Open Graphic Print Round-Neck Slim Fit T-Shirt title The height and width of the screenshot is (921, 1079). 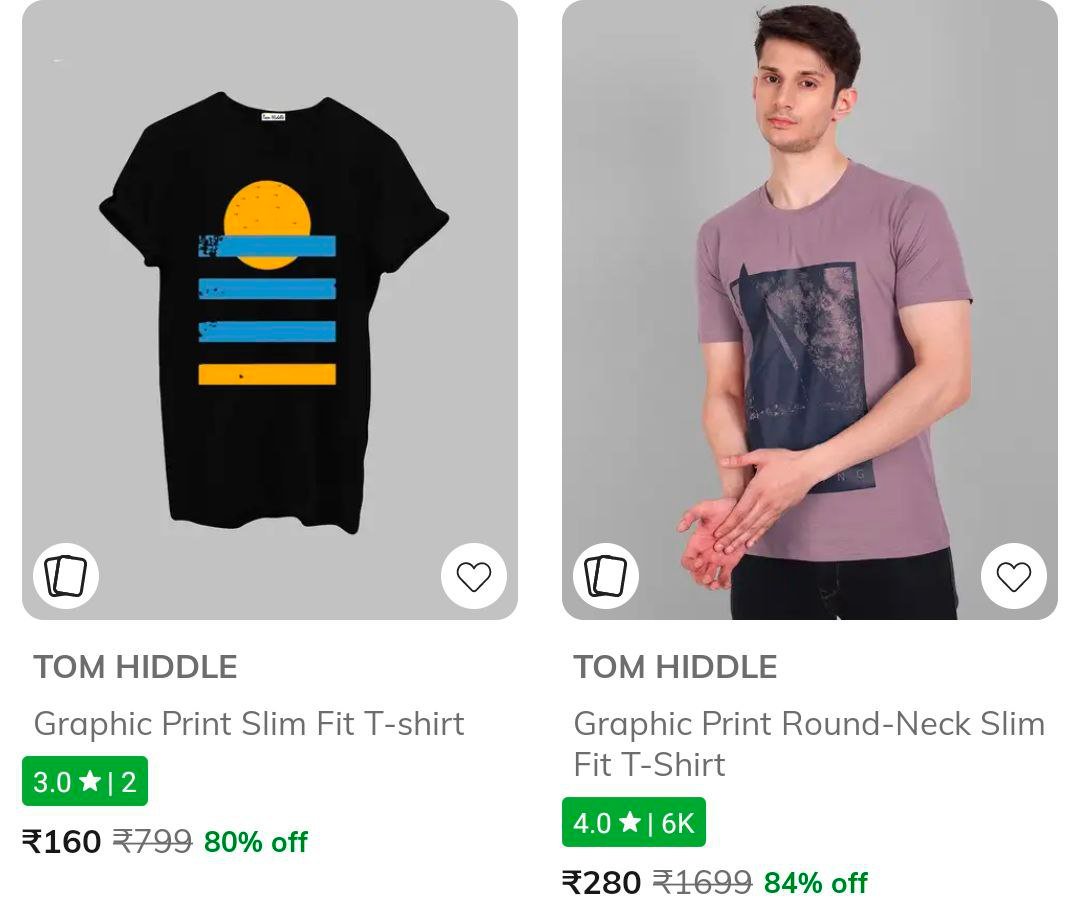click(x=808, y=743)
